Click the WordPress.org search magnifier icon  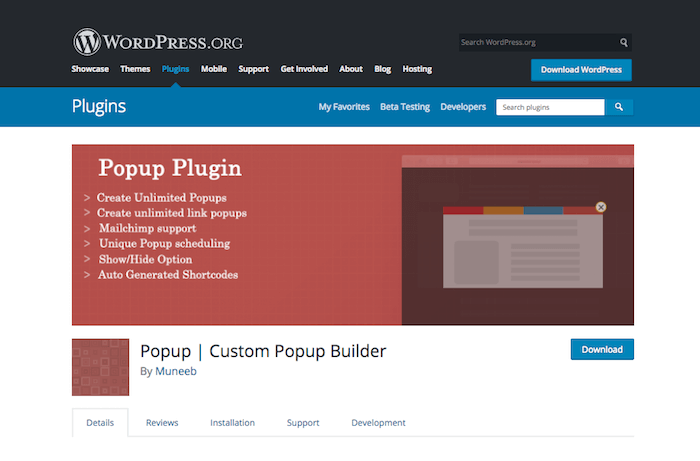pos(624,42)
